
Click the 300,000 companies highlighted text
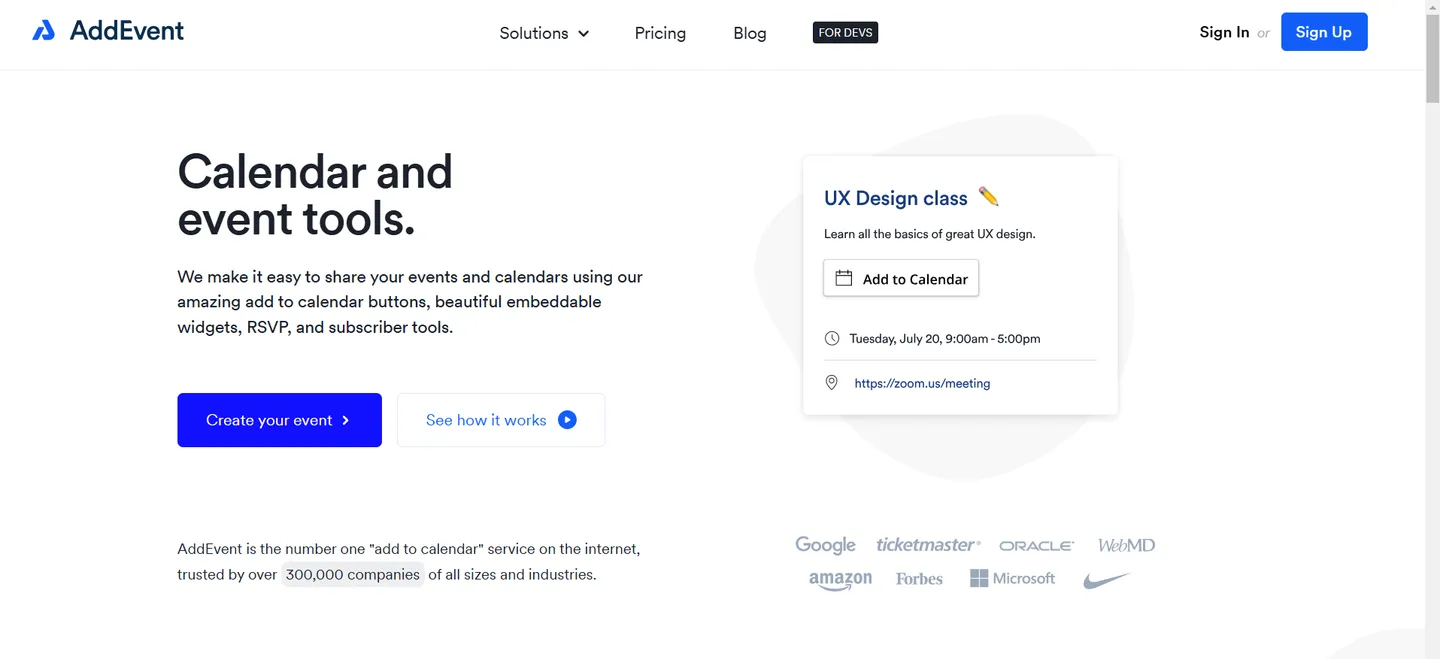click(352, 575)
